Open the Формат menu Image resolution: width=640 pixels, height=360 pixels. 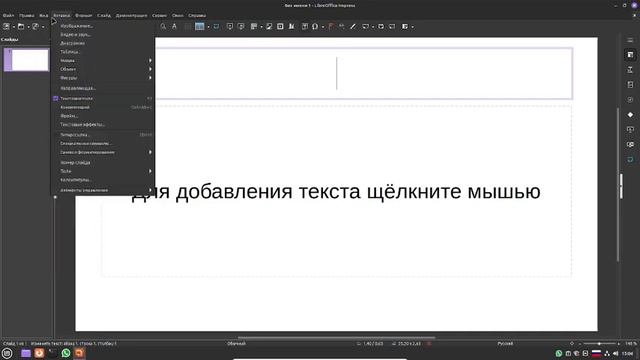(x=84, y=16)
